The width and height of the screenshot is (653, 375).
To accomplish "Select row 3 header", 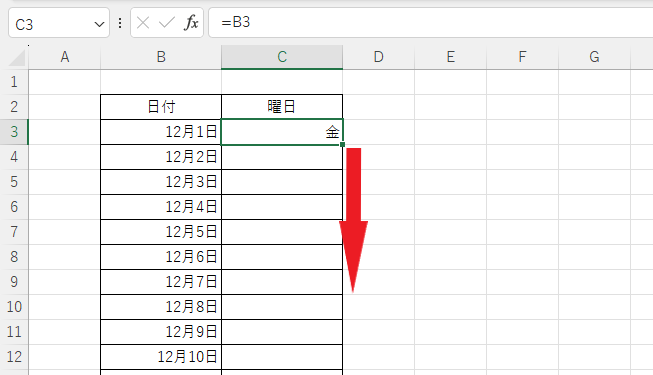I will click(x=14, y=132).
